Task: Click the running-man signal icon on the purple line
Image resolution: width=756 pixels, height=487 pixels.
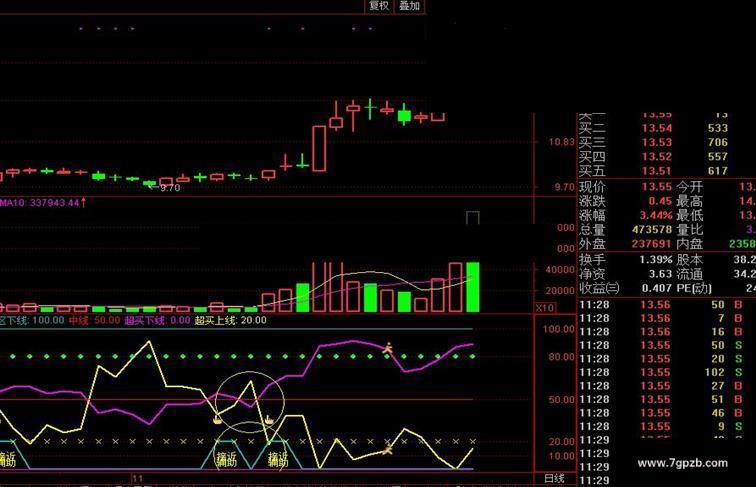Action: click(x=387, y=348)
